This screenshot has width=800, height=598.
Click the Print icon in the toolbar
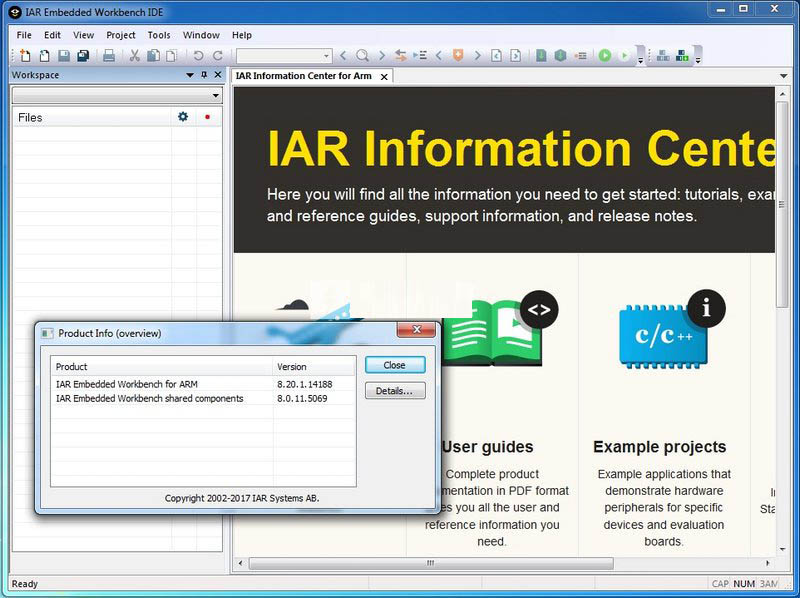tap(110, 57)
